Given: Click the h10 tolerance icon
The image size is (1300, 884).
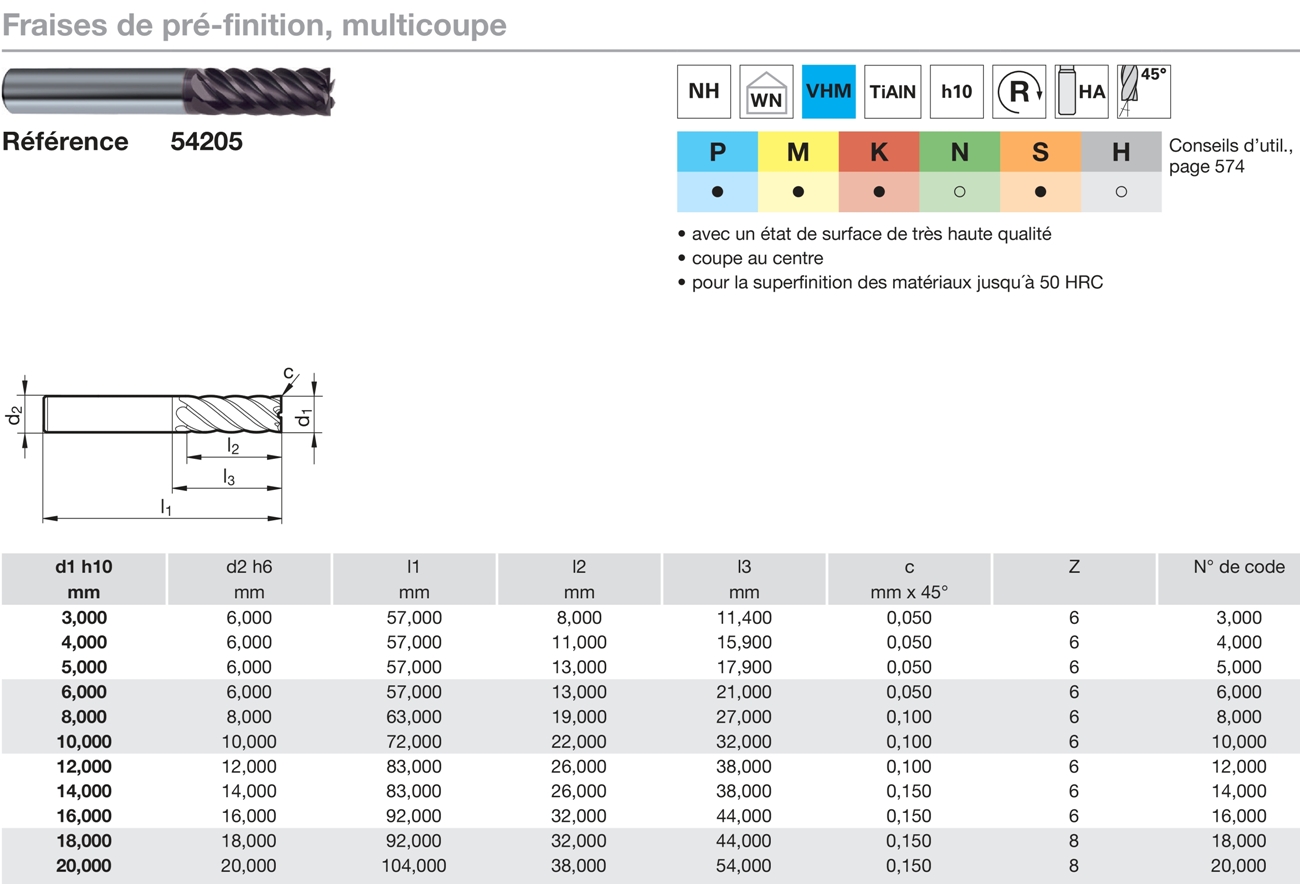Looking at the screenshot, I should coord(956,91).
